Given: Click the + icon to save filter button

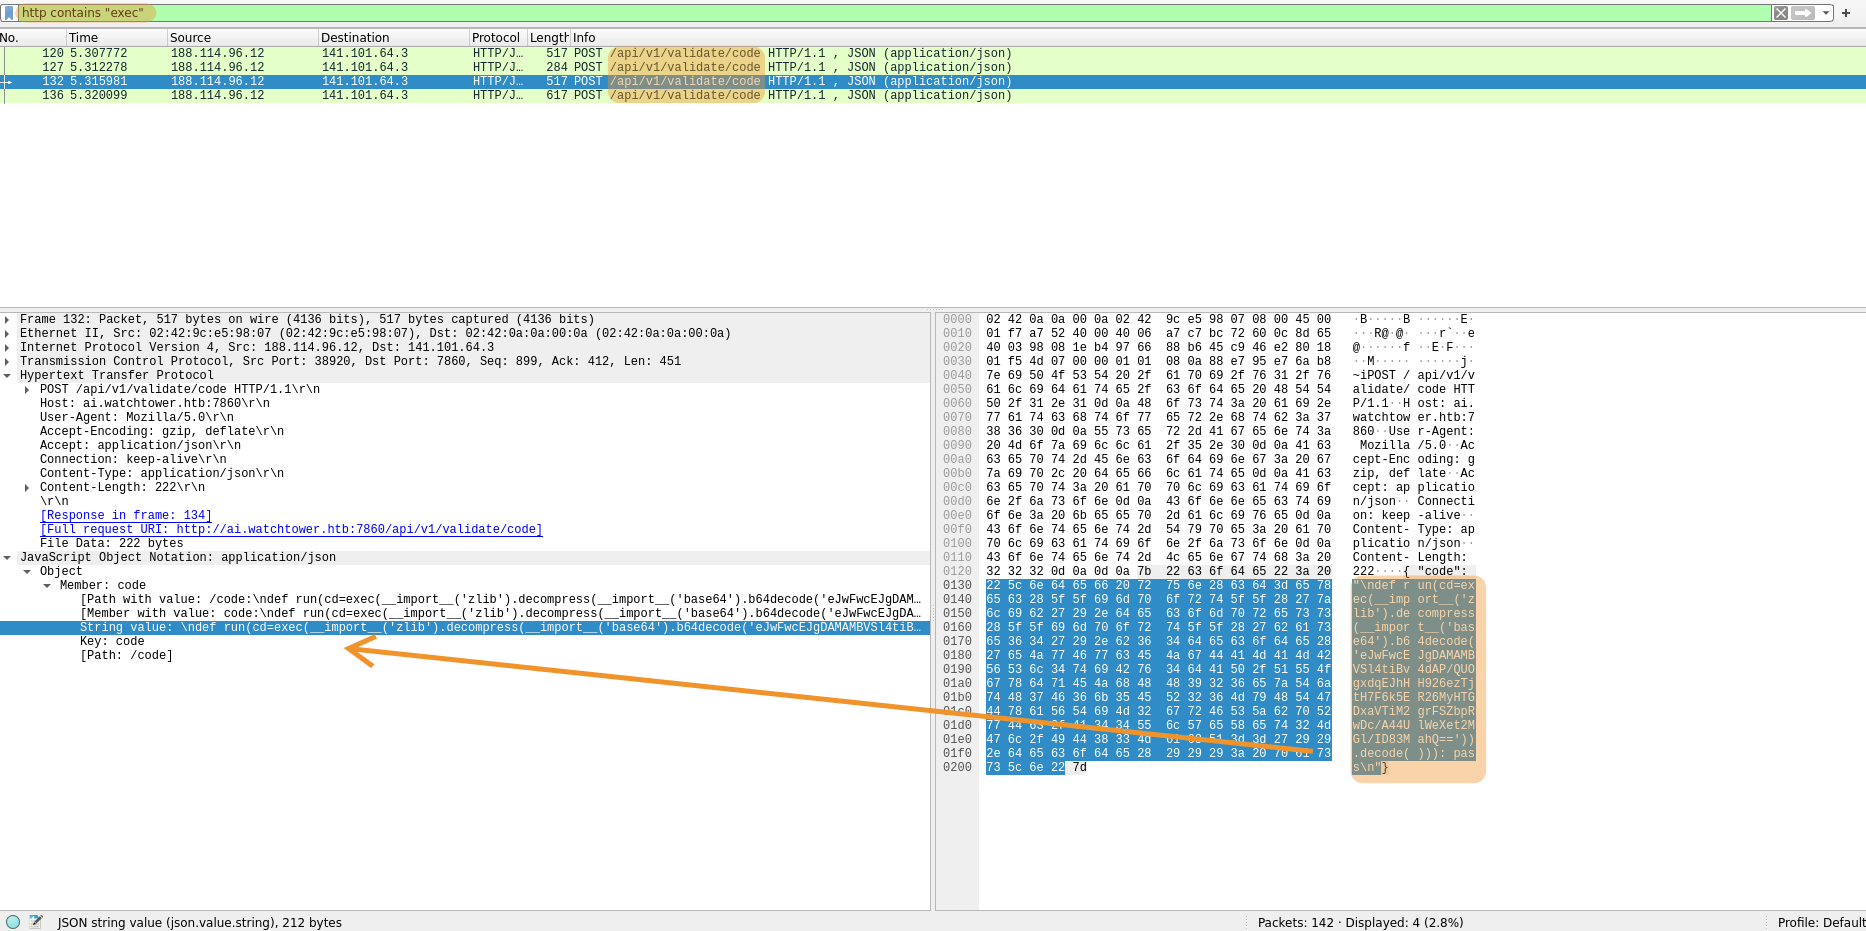Looking at the screenshot, I should [x=1846, y=12].
